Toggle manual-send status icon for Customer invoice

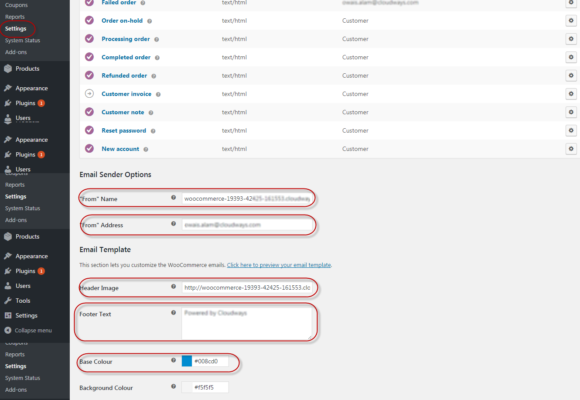(x=89, y=94)
